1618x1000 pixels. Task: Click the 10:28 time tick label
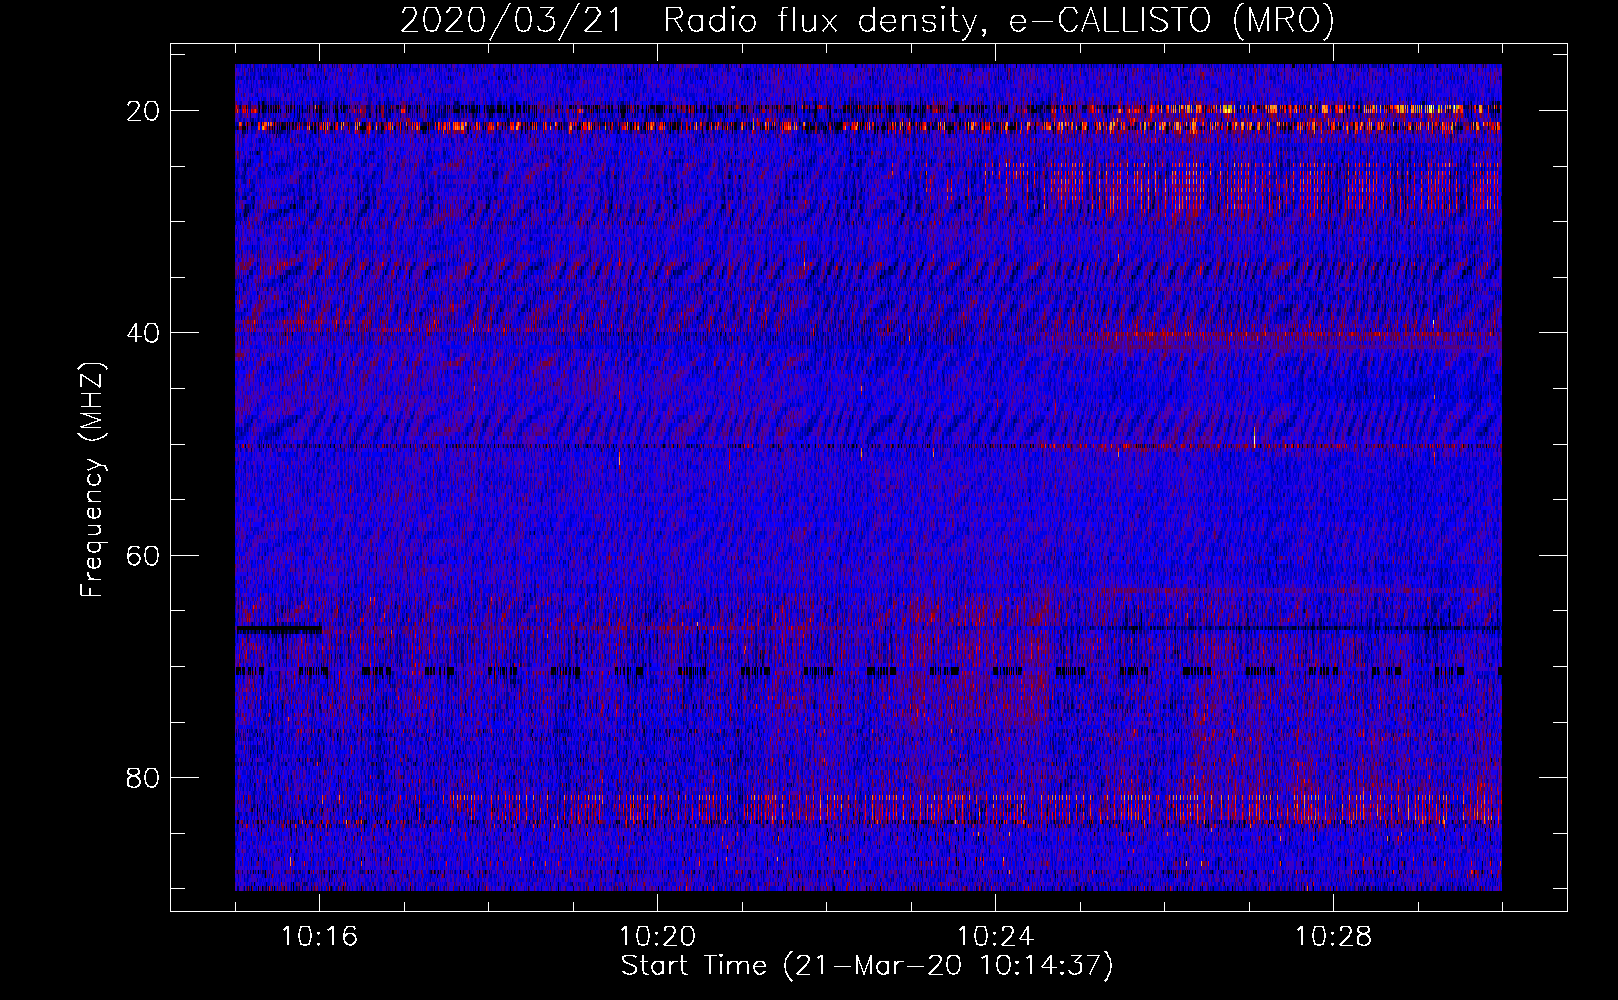pyautogui.click(x=1334, y=937)
